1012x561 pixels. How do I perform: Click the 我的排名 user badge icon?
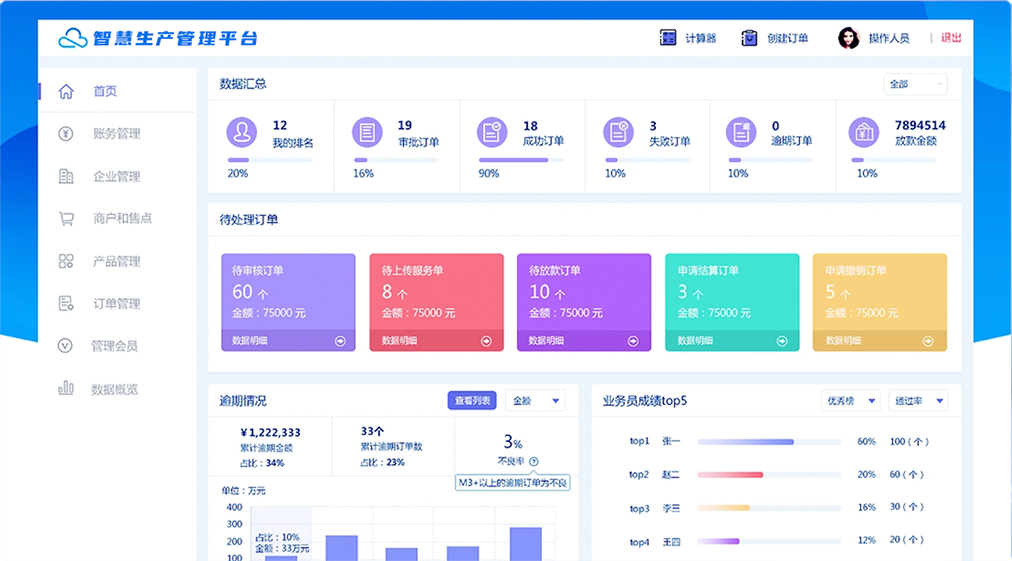click(x=242, y=132)
